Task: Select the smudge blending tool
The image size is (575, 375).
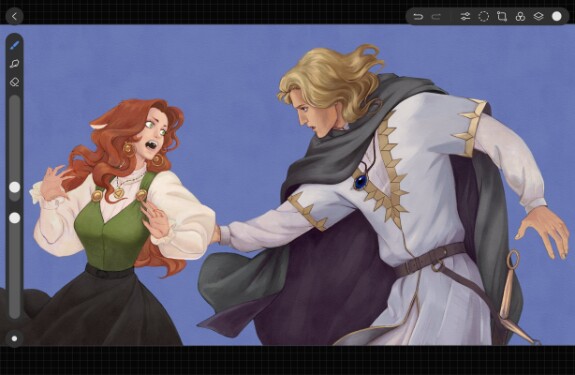Action: [14, 64]
